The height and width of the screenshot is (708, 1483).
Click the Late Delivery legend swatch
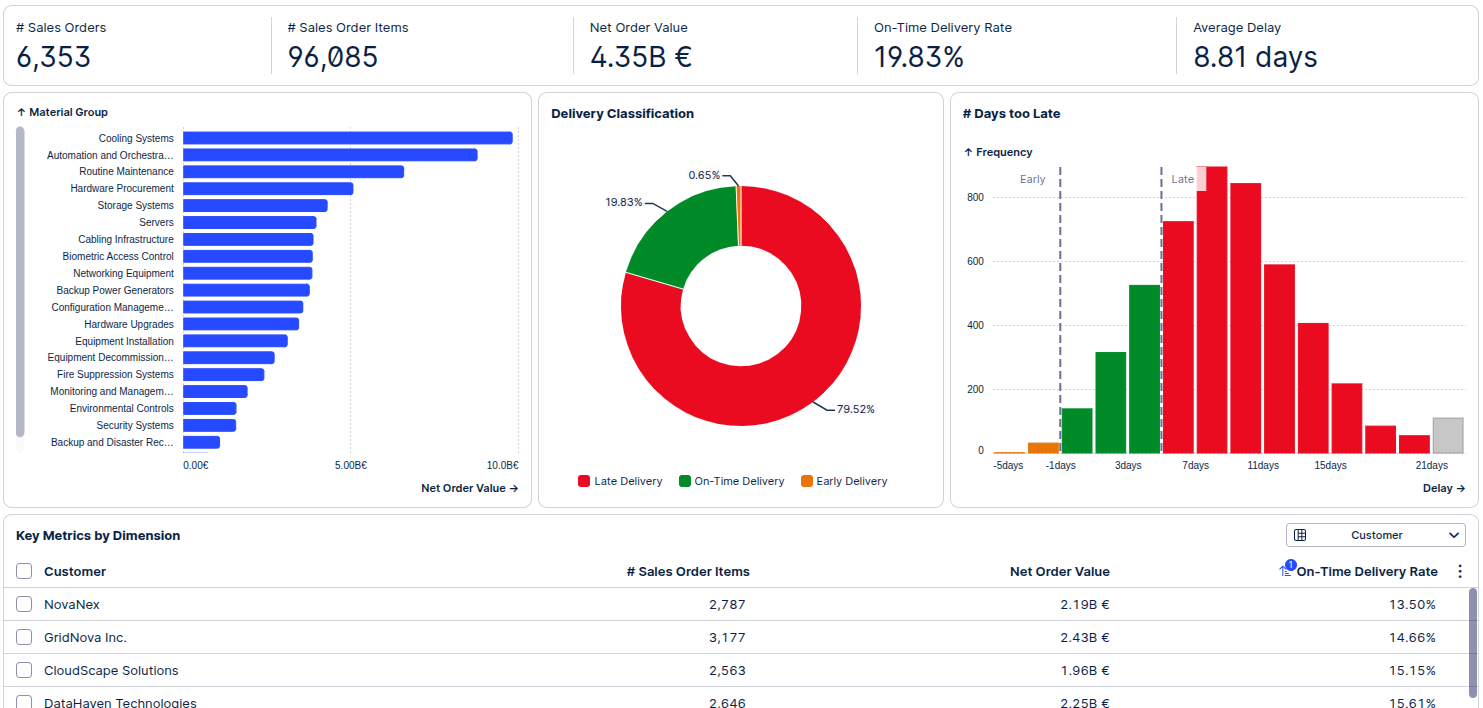click(584, 481)
